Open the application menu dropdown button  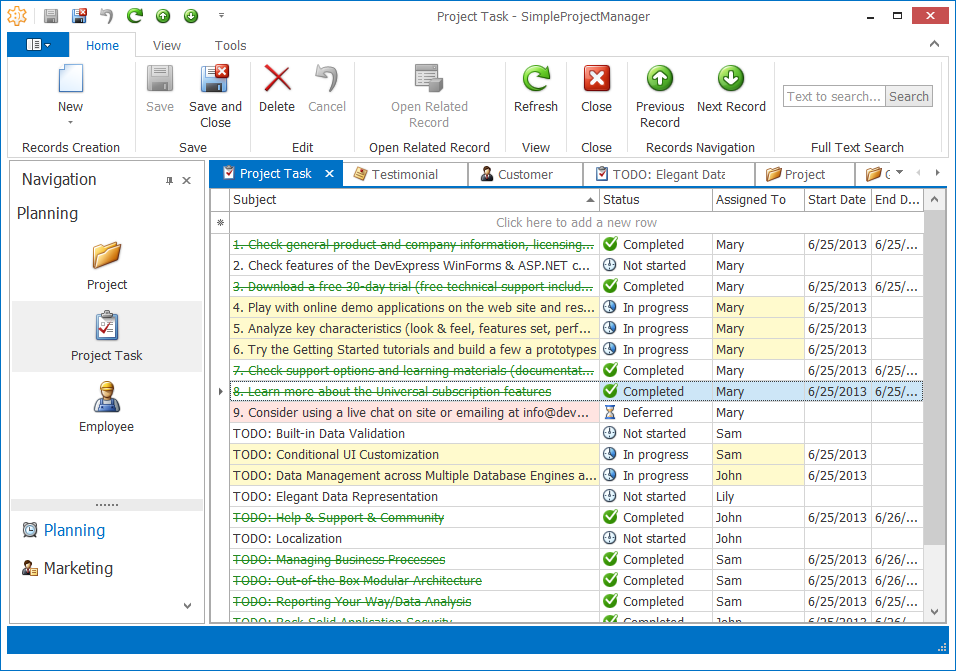[x=38, y=45]
